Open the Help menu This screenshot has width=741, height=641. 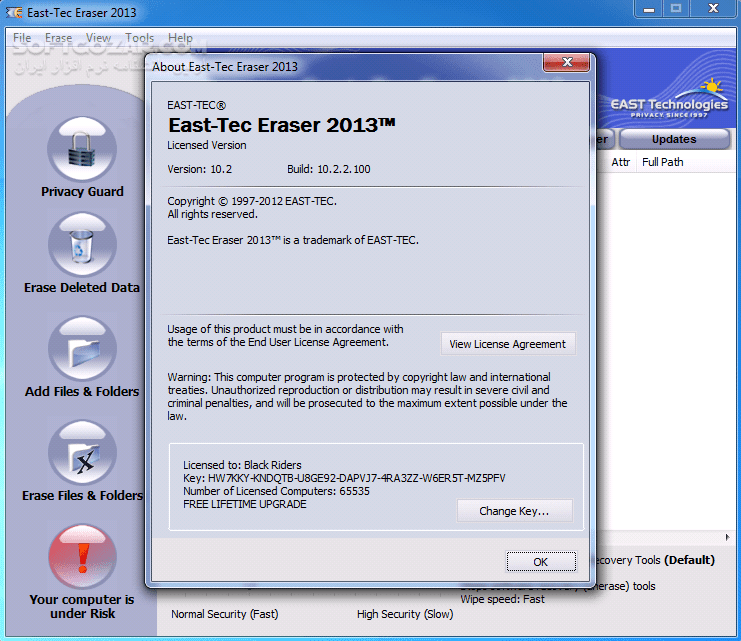pyautogui.click(x=180, y=37)
